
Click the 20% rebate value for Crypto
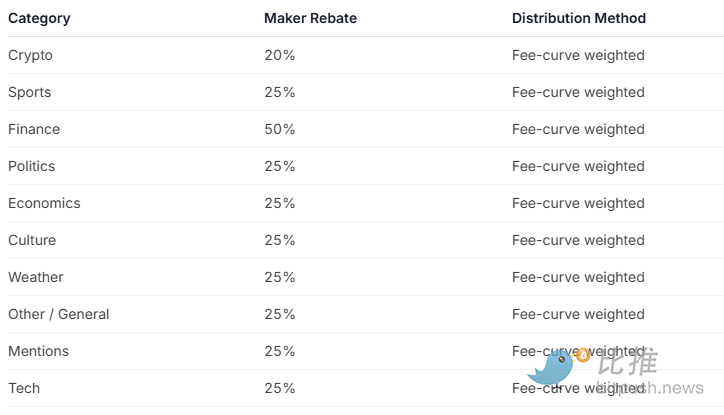point(280,55)
